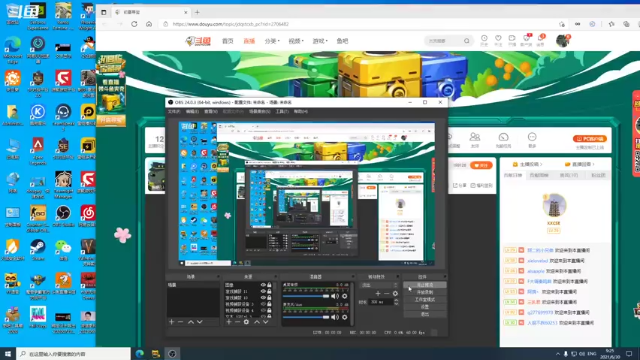Screen dimensions: 640x360
Task: Open the 场景集合 menu in OBS
Action: tap(260, 111)
